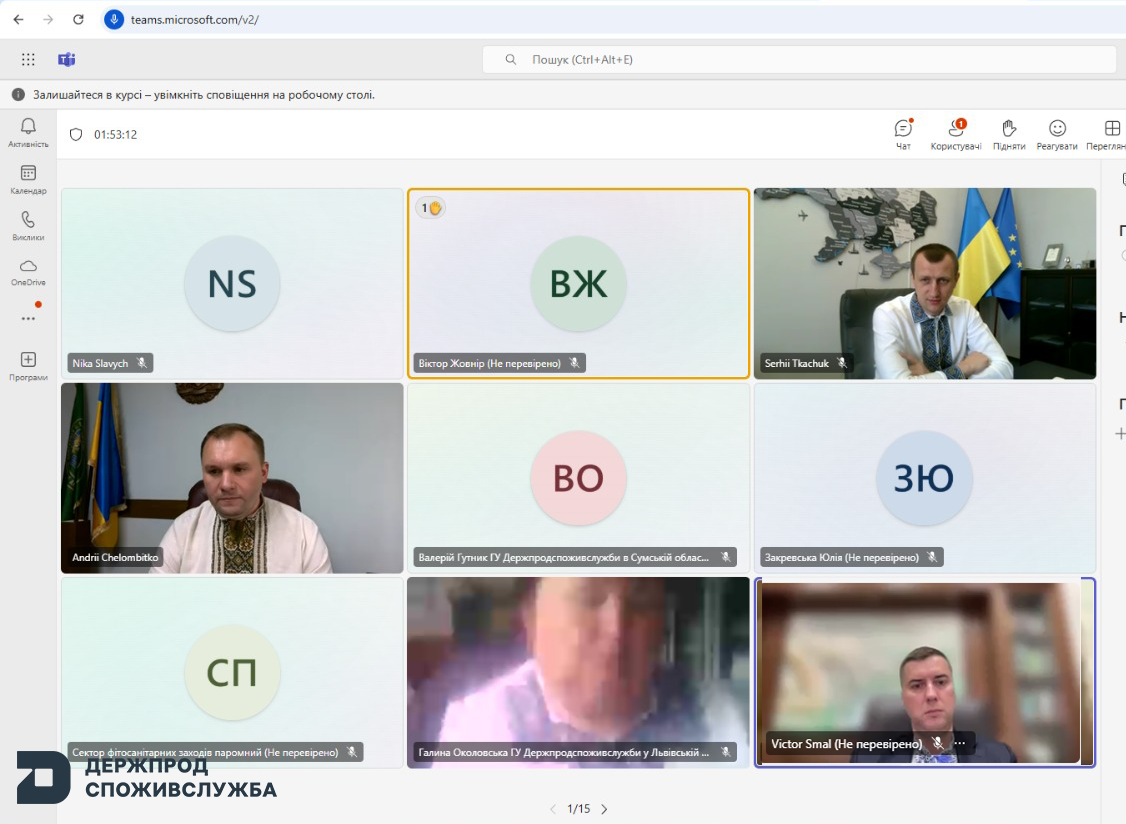
Task: Click the Teams logo in header
Action: click(67, 59)
